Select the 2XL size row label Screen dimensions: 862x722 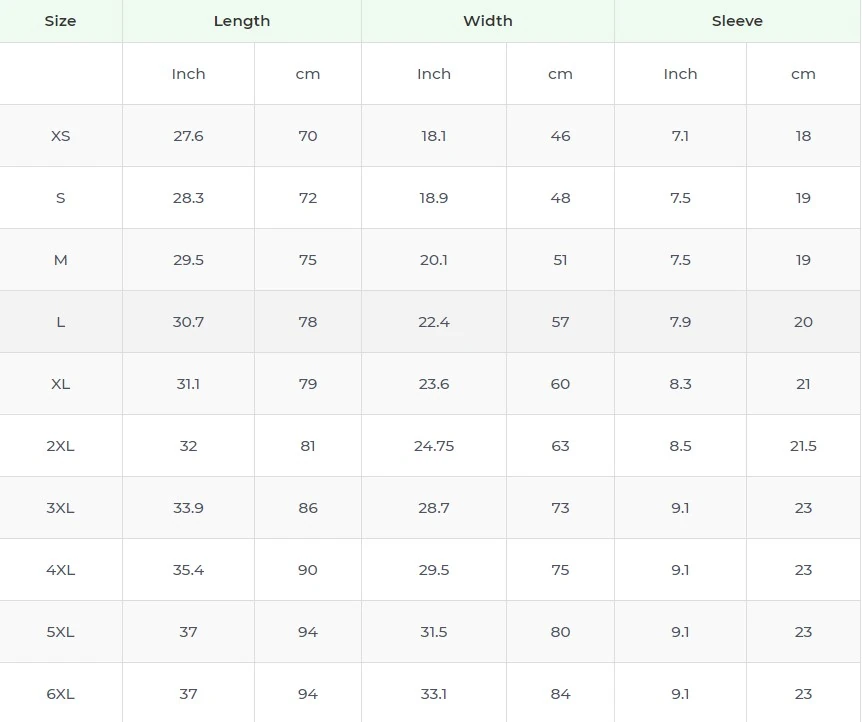[x=60, y=446]
